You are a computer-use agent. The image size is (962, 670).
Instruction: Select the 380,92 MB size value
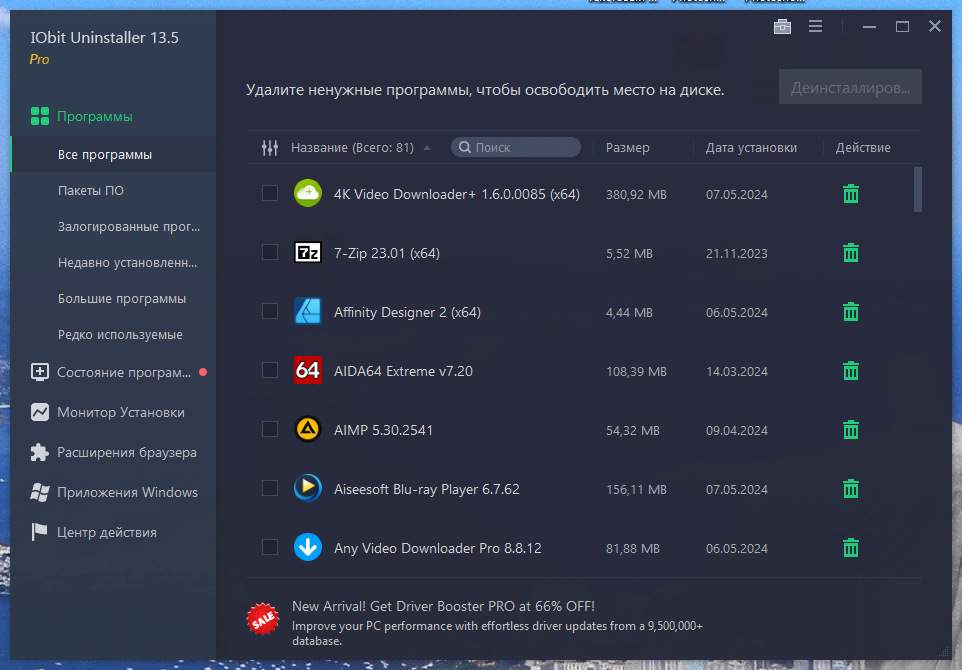[636, 194]
